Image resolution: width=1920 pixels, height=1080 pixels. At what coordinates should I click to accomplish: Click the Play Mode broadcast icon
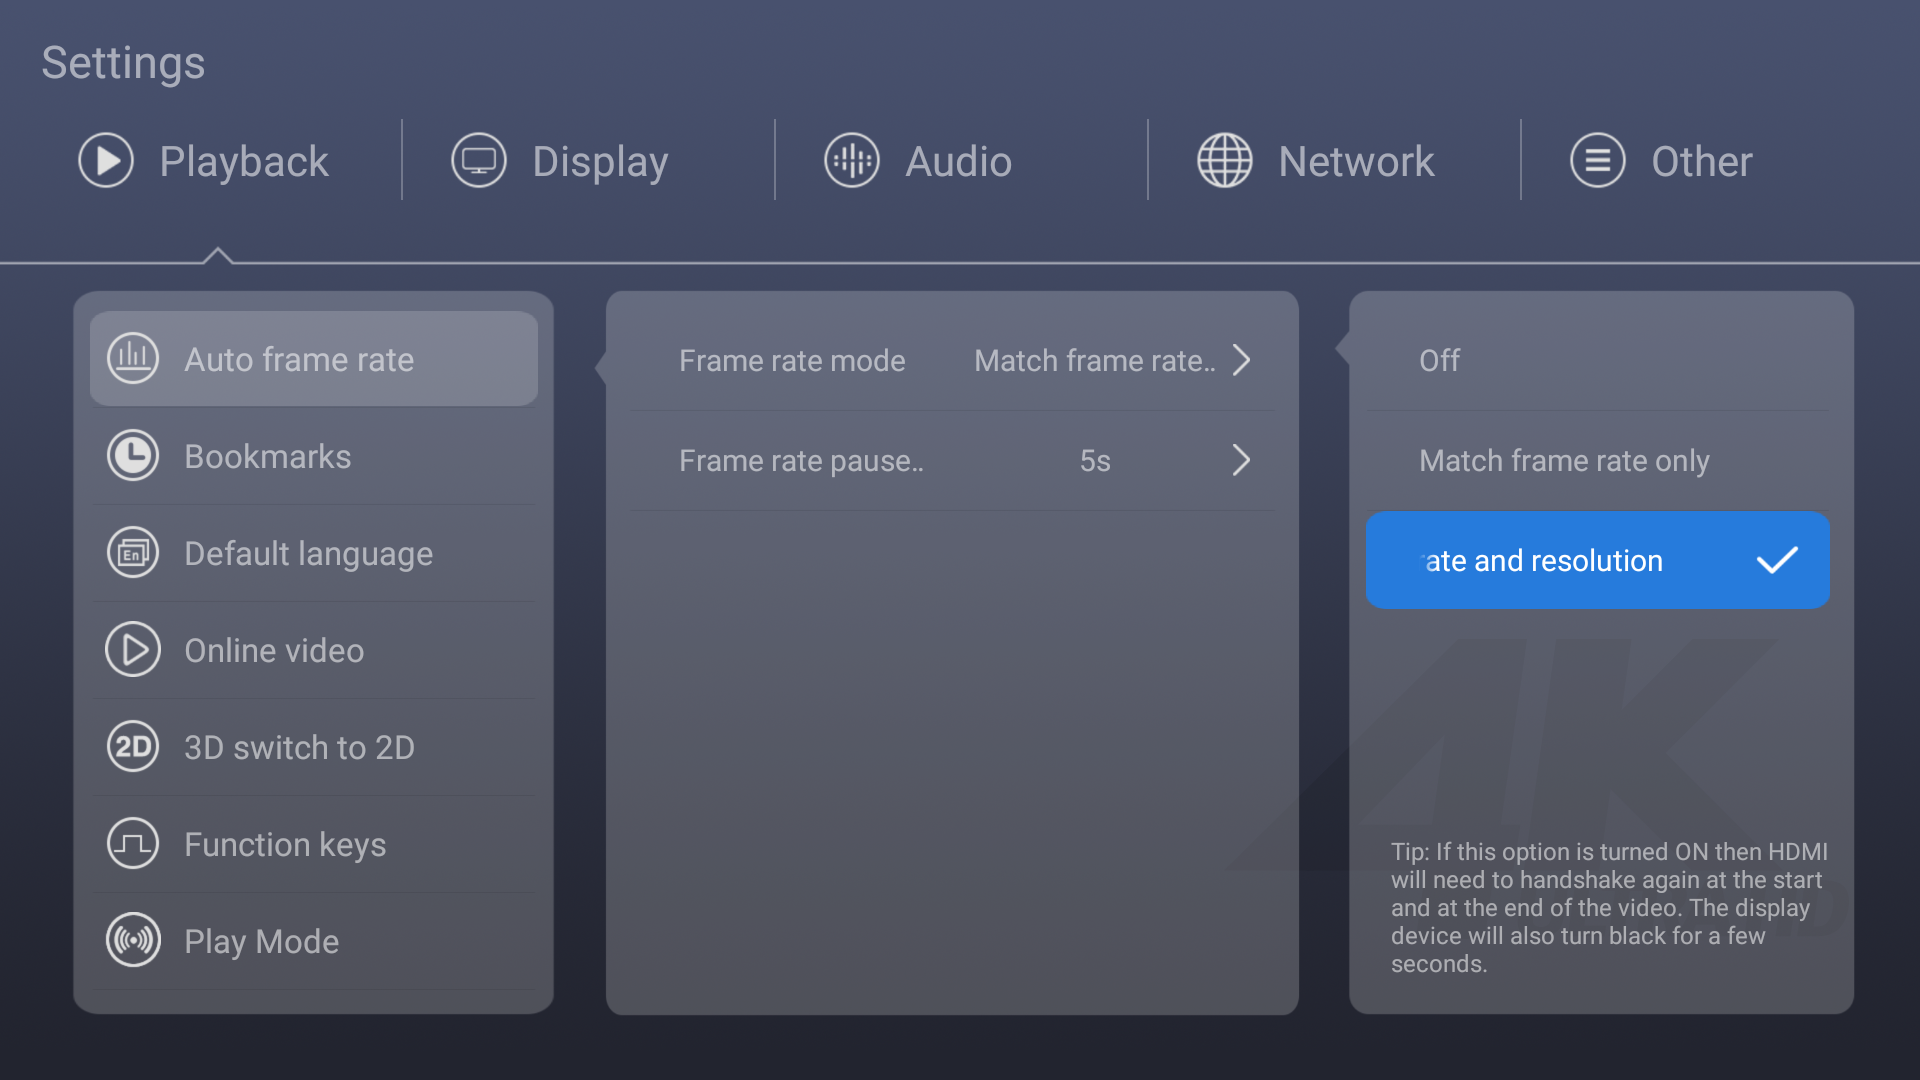coord(133,941)
